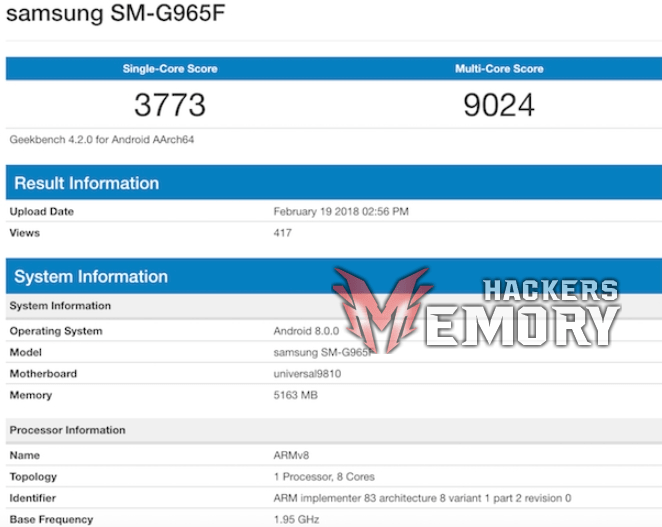Click the Motherboard label
The image size is (662, 527).
point(43,374)
